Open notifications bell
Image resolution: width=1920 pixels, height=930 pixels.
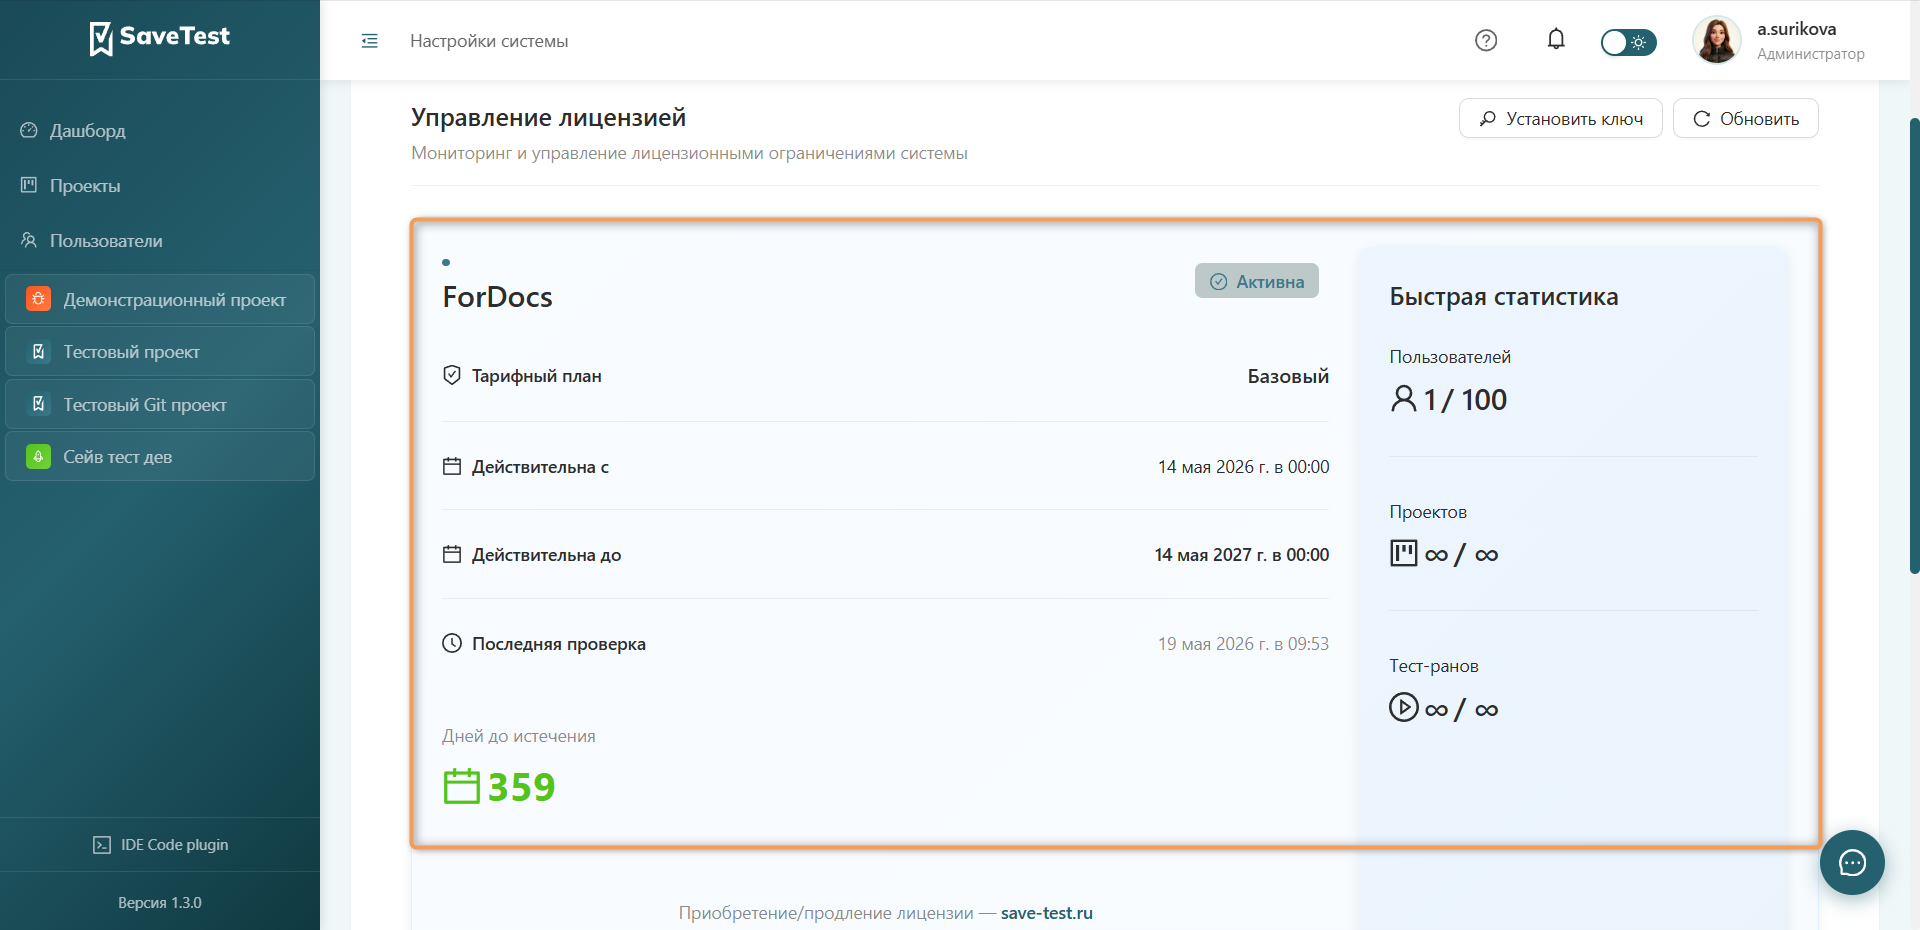(1556, 39)
